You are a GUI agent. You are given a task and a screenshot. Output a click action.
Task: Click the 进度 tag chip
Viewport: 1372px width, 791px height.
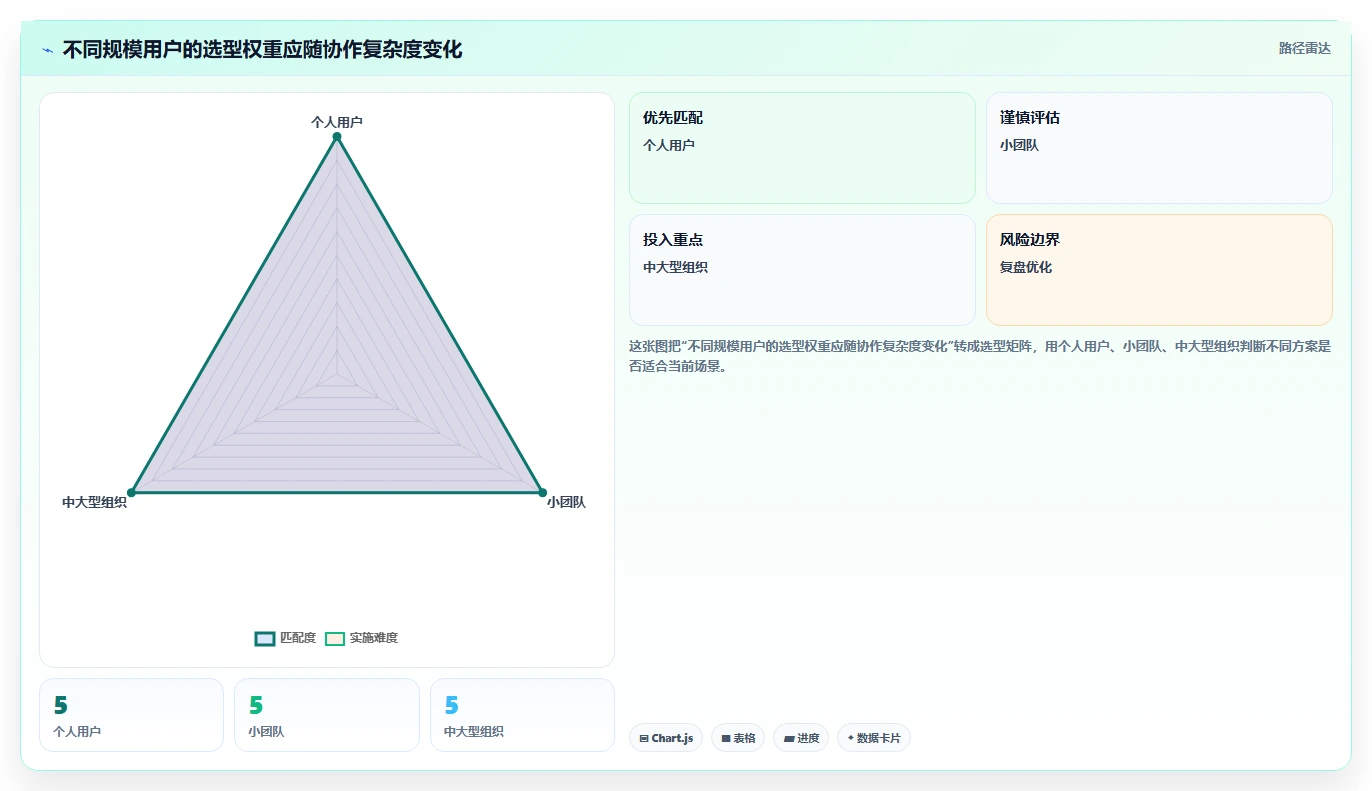801,738
